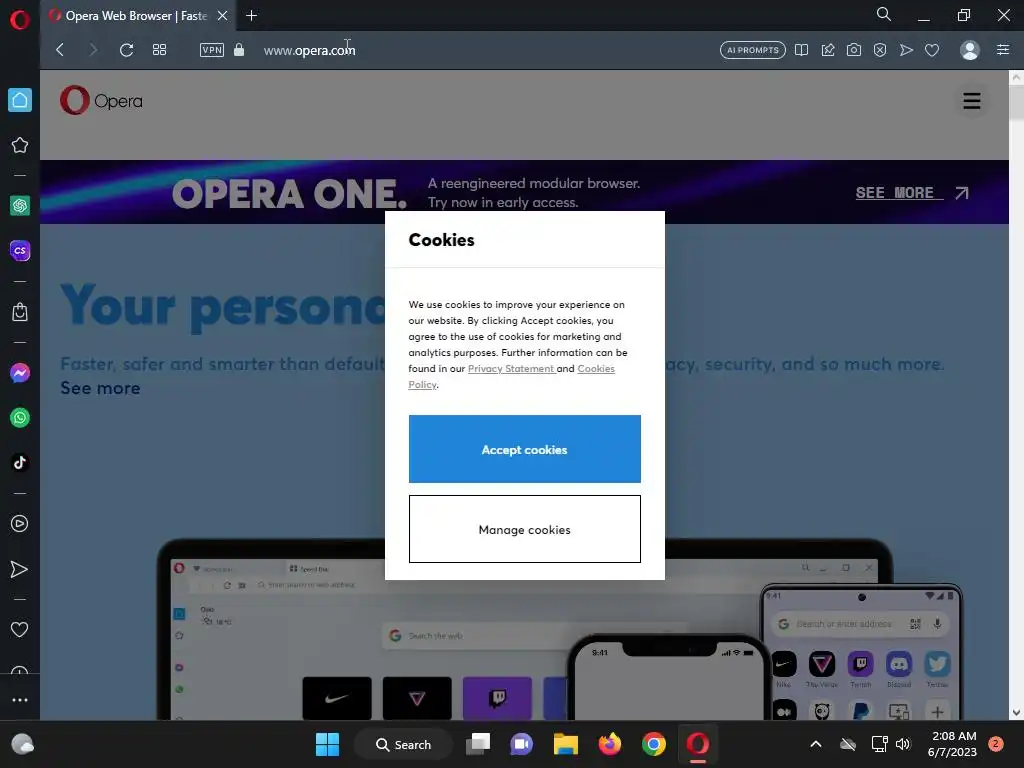Open TikTok in the sidebar
The width and height of the screenshot is (1024, 768).
click(x=20, y=462)
